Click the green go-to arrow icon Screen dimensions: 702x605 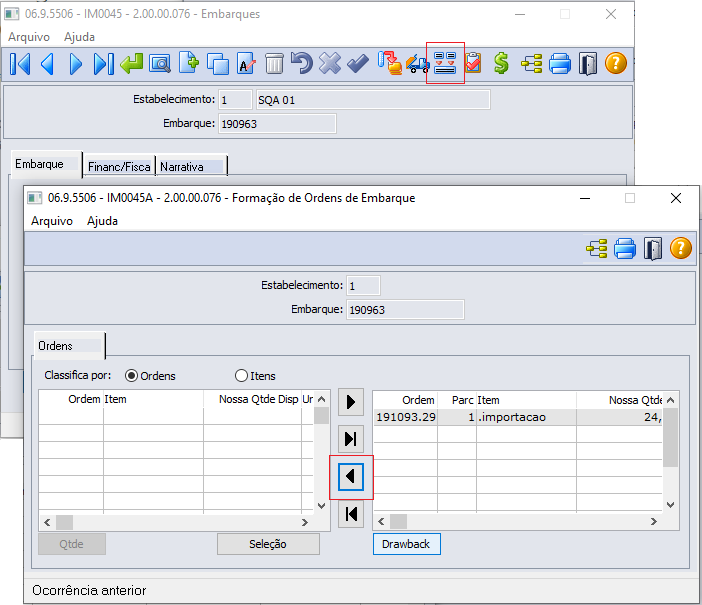point(132,64)
